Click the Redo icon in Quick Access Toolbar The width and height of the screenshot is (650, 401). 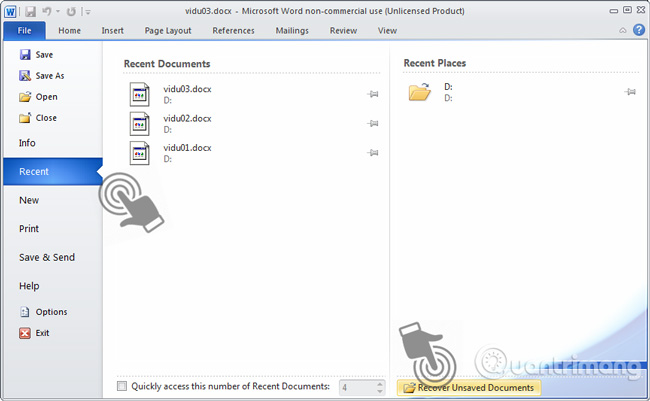pyautogui.click(x=71, y=11)
